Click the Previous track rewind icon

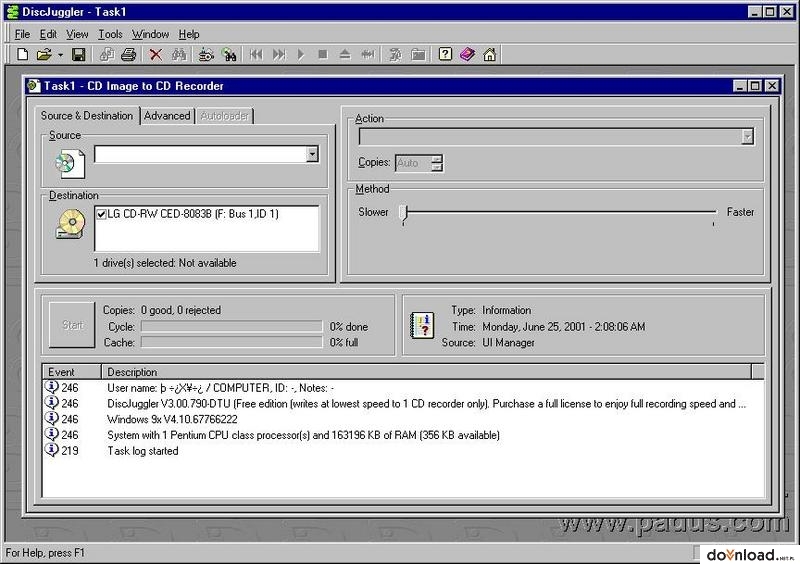point(256,54)
